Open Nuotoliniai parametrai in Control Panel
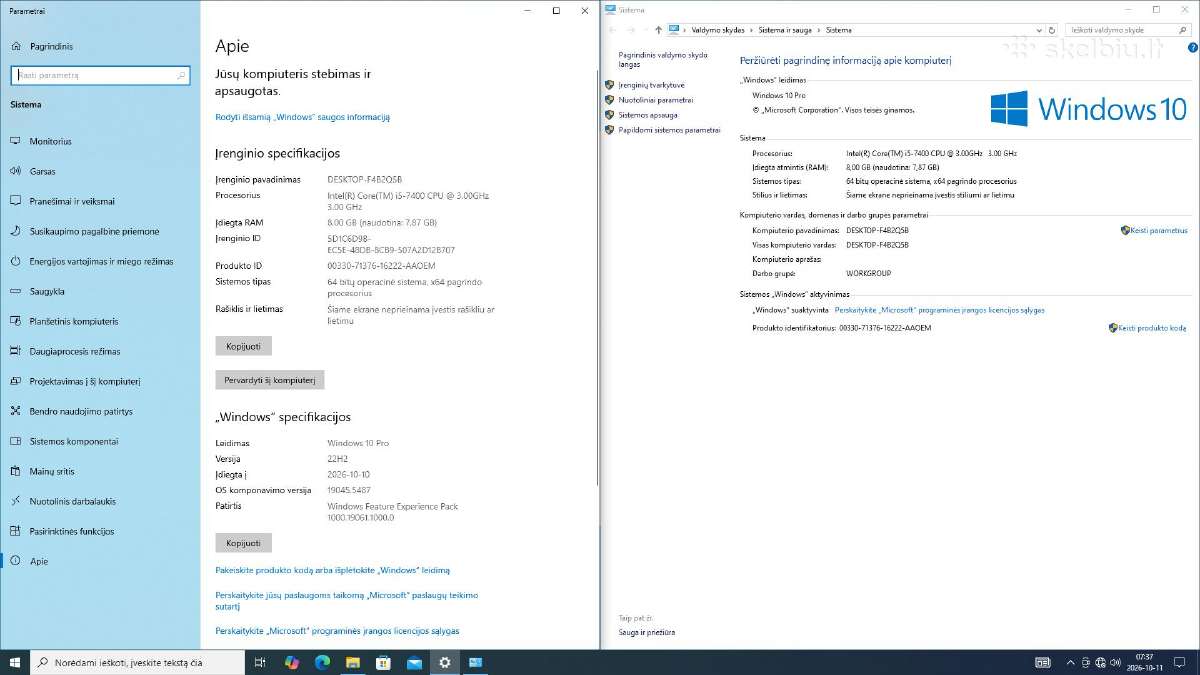Image resolution: width=1200 pixels, height=675 pixels. point(655,100)
